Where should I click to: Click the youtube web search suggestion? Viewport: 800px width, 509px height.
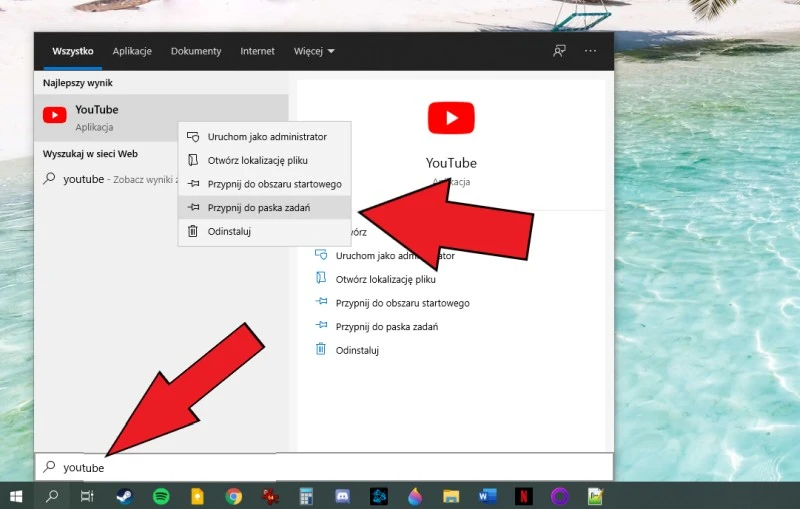[x=107, y=179]
